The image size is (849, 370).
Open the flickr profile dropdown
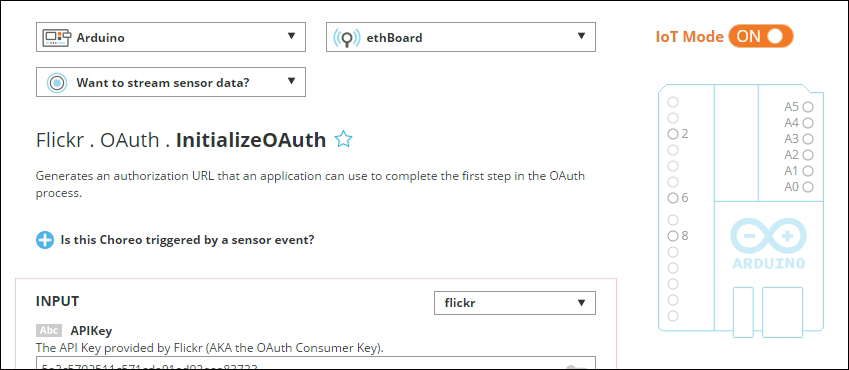(x=515, y=303)
